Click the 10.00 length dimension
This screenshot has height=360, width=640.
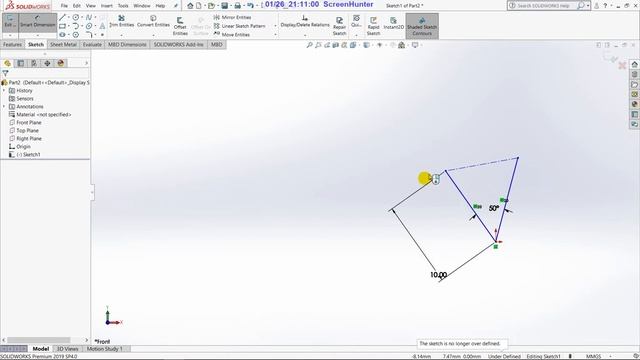click(x=439, y=275)
